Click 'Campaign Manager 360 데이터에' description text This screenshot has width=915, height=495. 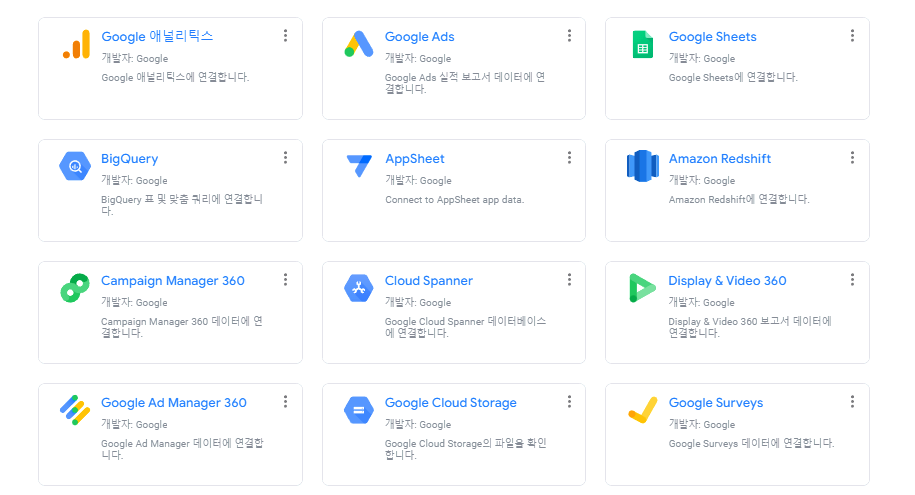coord(182,327)
